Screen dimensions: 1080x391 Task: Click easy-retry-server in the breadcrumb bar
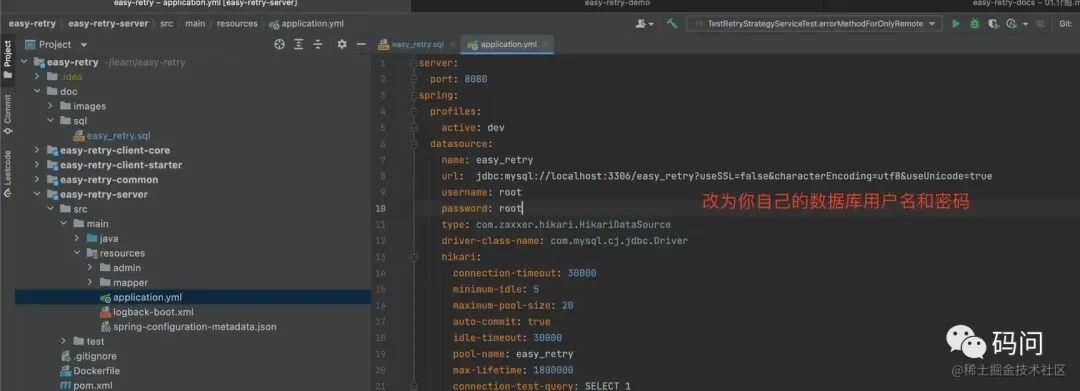point(108,23)
